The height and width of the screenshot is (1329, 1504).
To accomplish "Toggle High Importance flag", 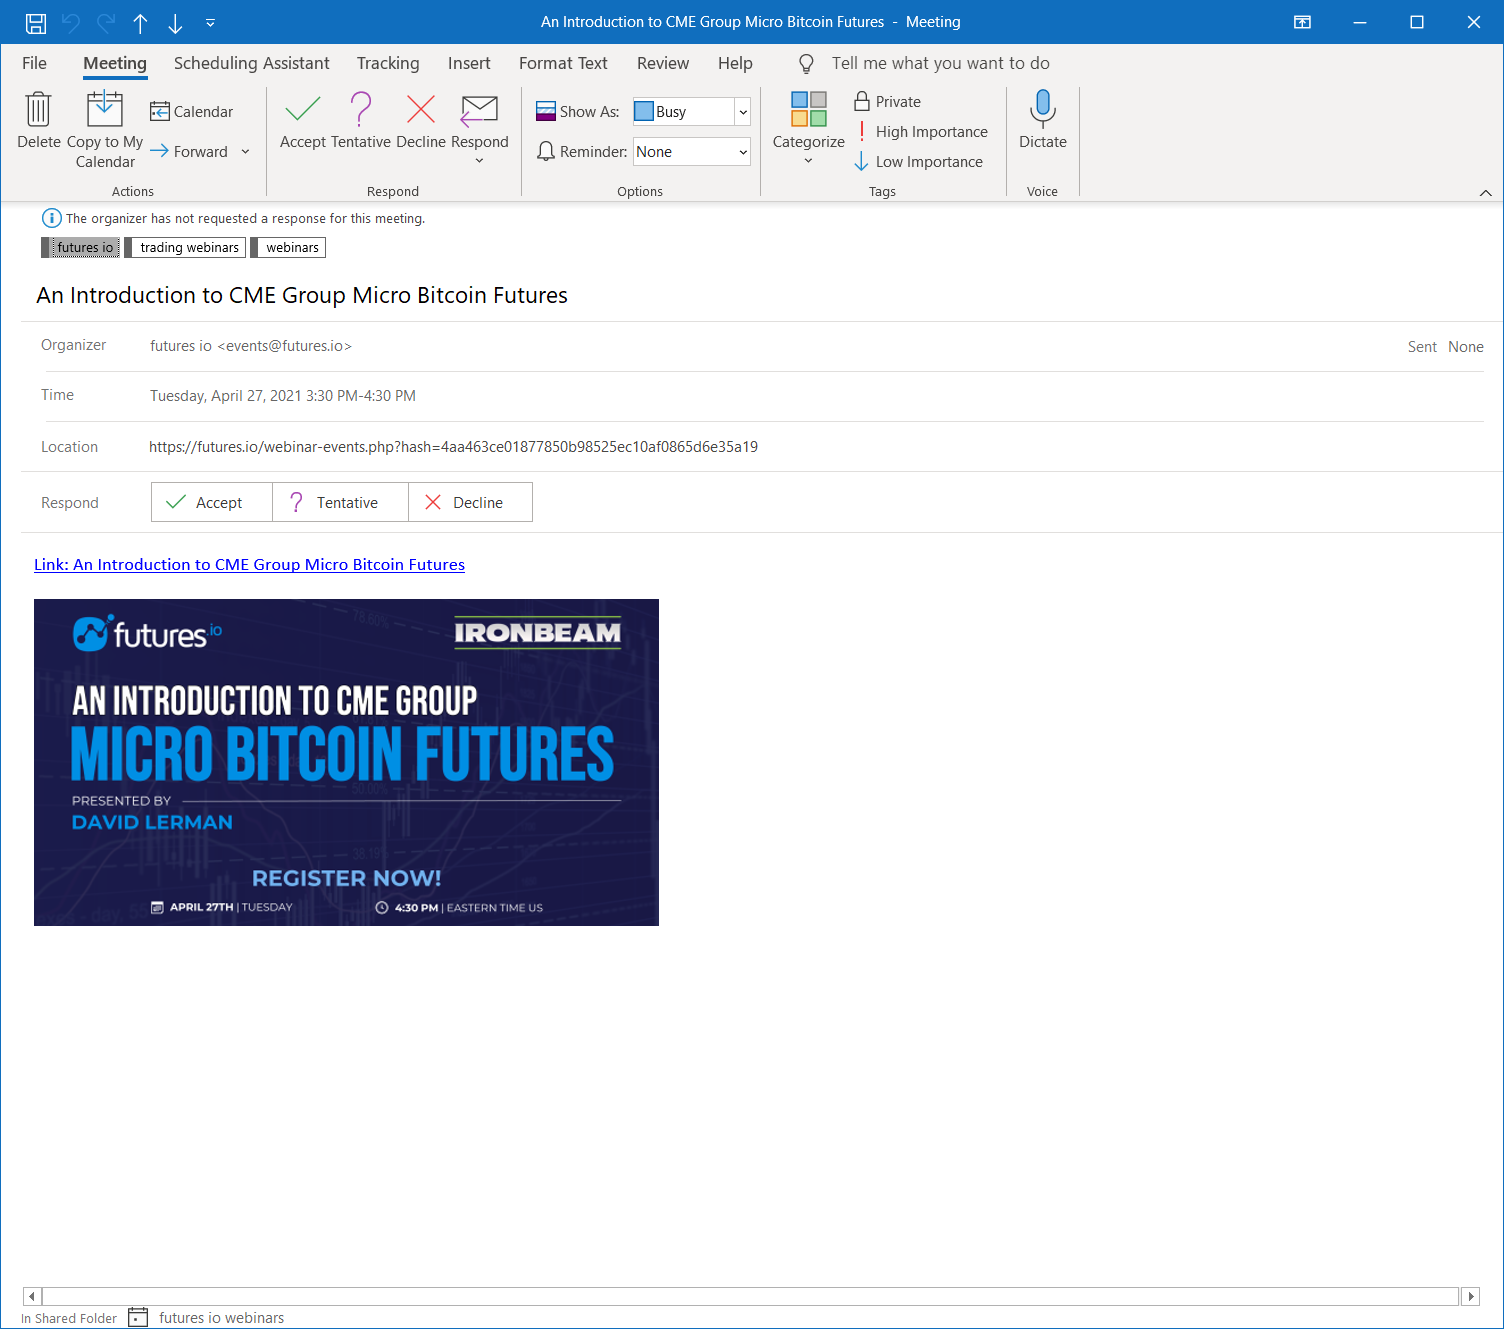I will click(921, 131).
